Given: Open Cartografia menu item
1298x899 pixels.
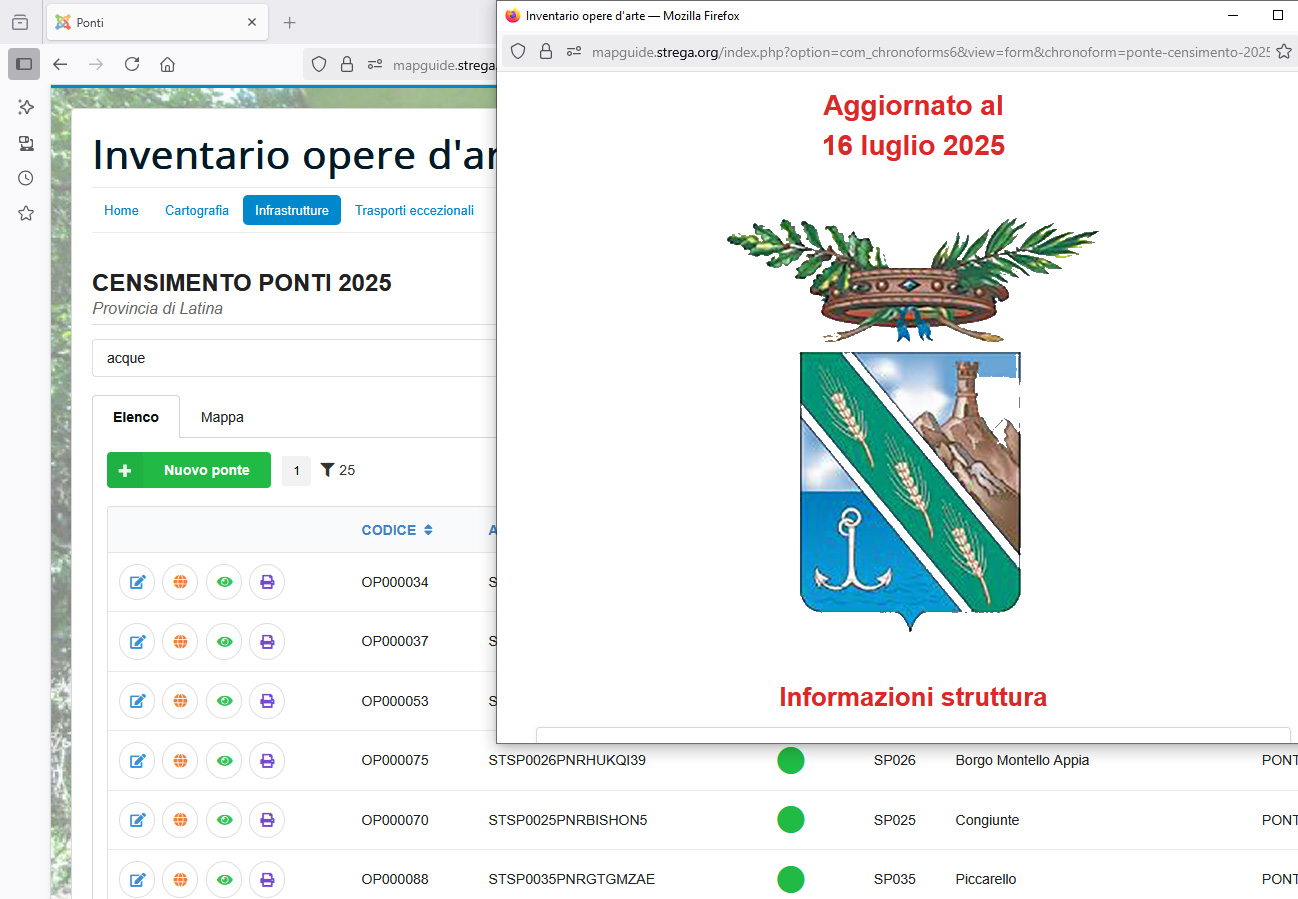Looking at the screenshot, I should 197,210.
